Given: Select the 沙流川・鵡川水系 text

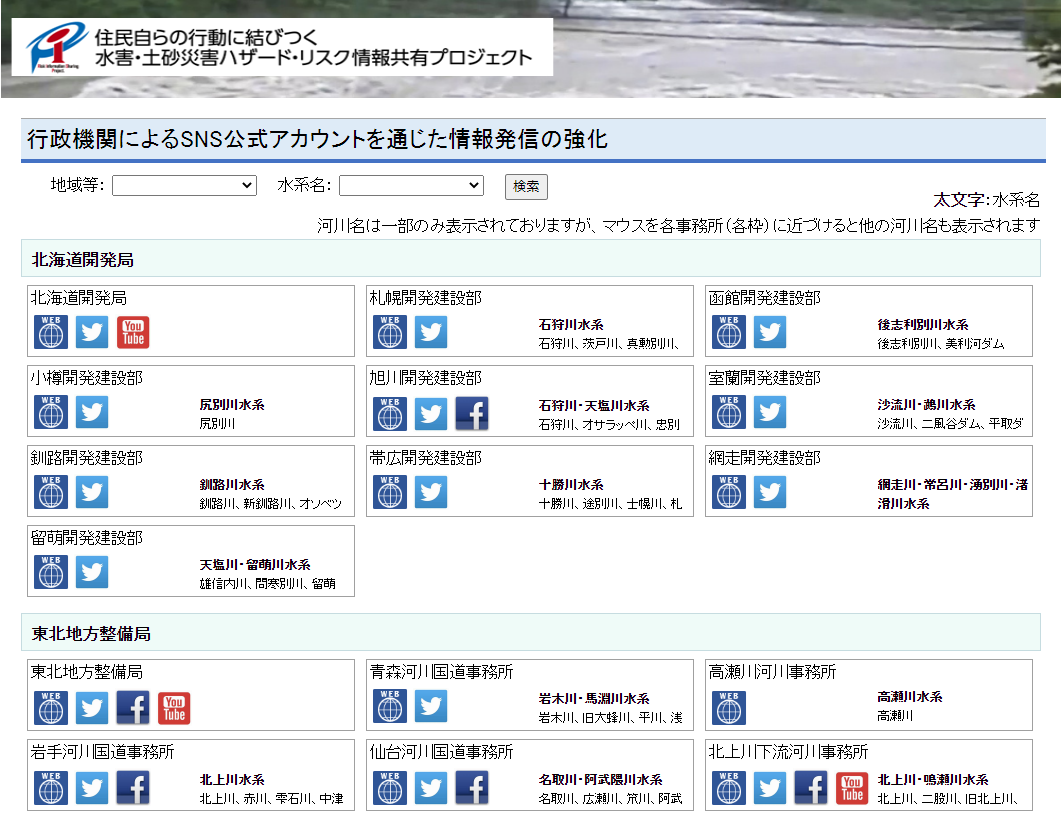Looking at the screenshot, I should pyautogui.click(x=926, y=405).
